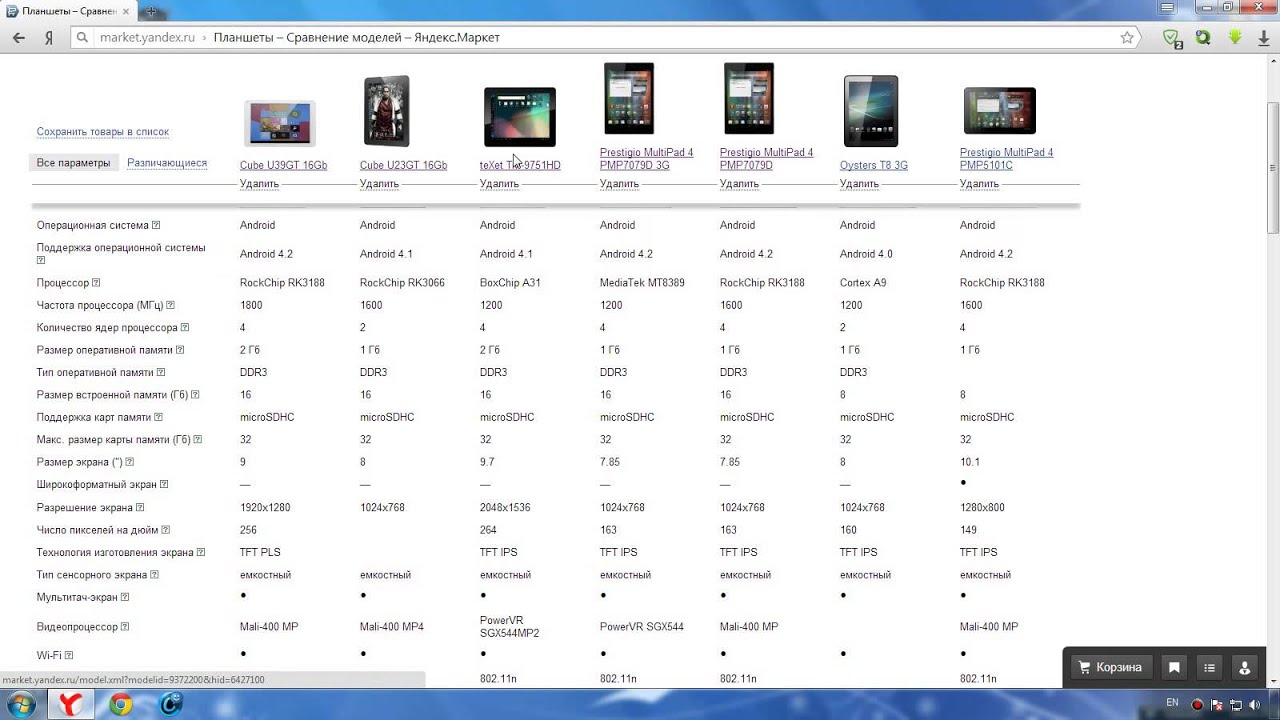The image size is (1280, 720).
Task: Click the PowerVR SGX544 video processor cell
Action: tap(642, 627)
